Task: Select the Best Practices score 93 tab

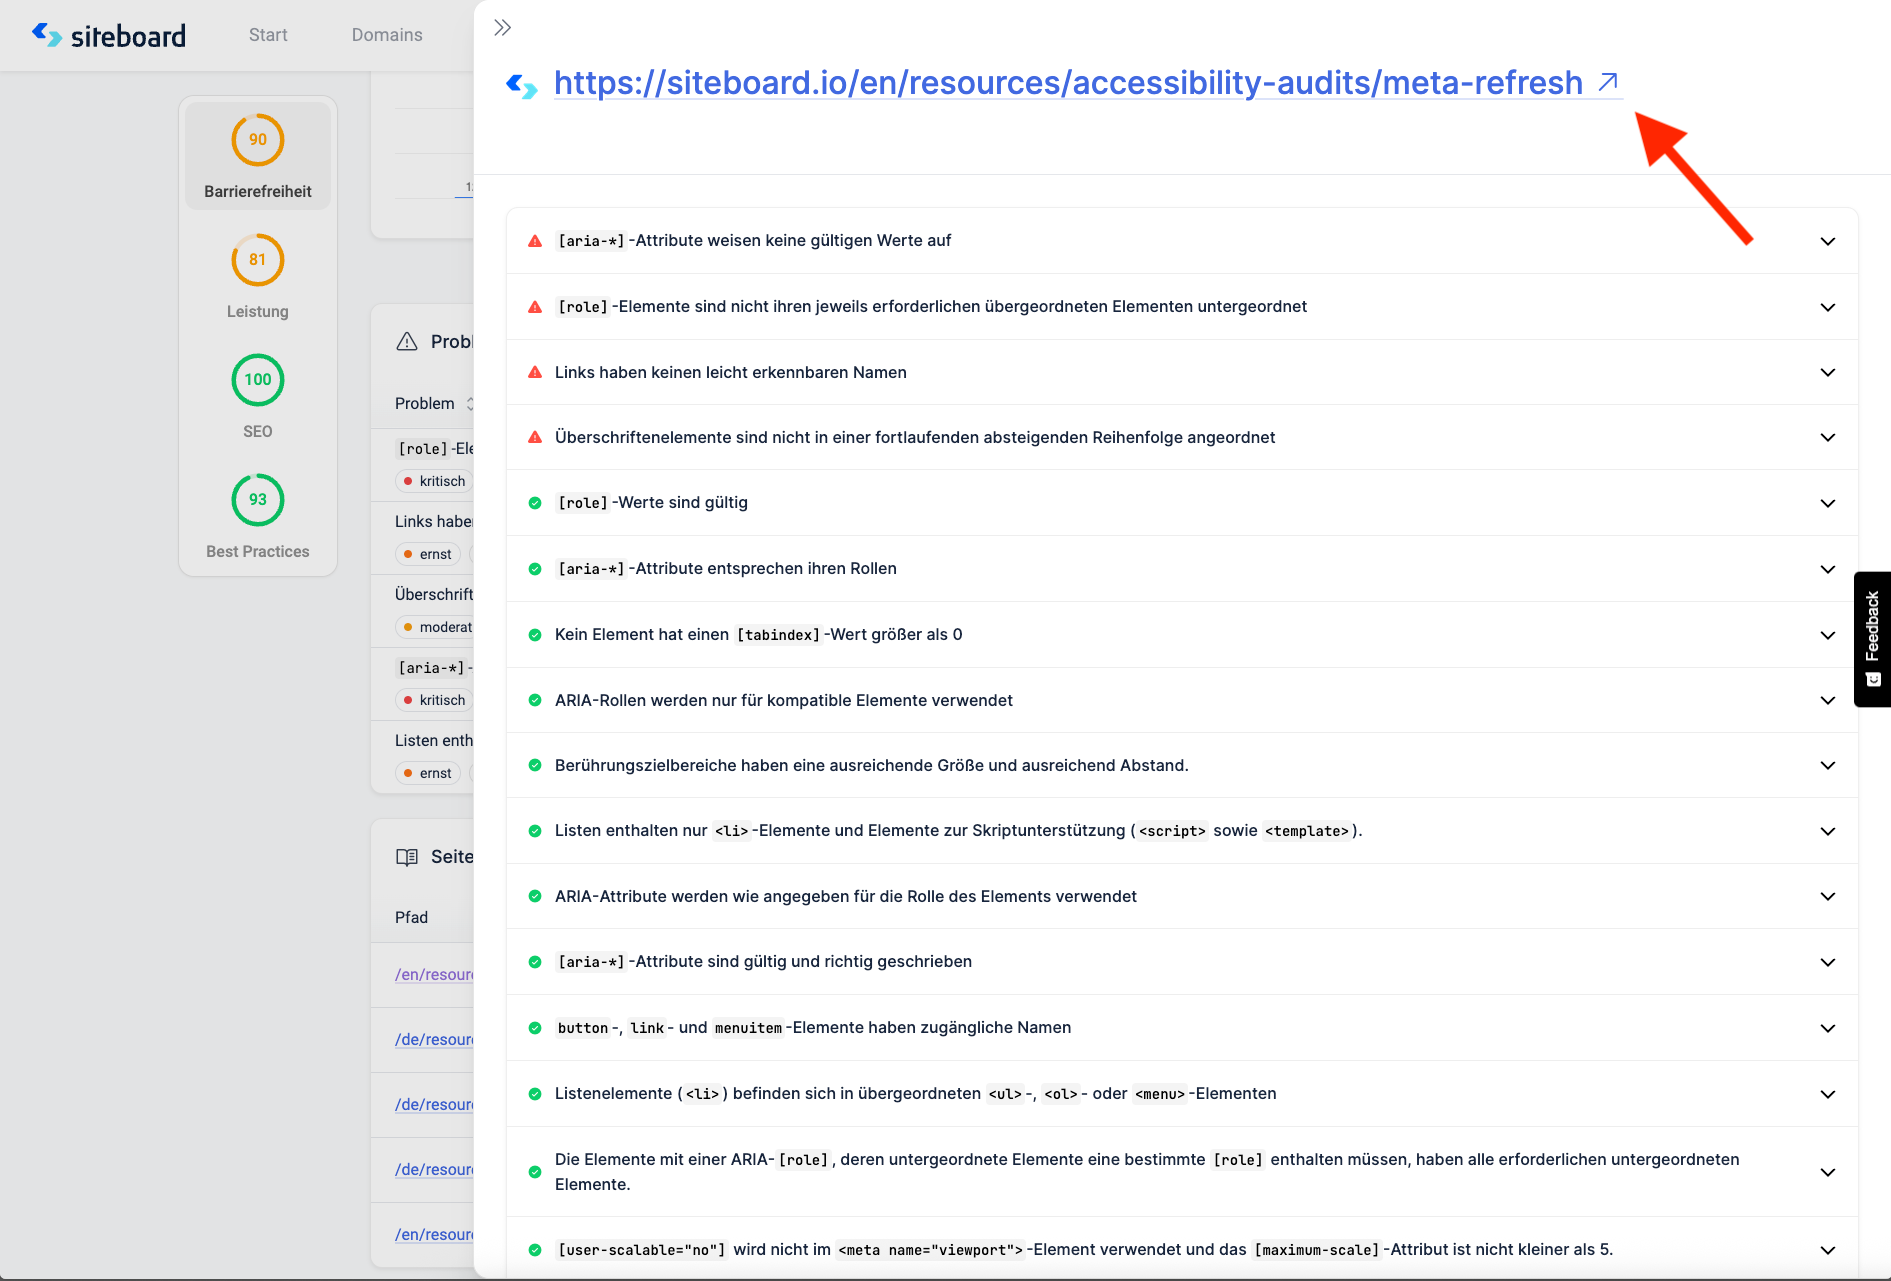Action: (258, 516)
